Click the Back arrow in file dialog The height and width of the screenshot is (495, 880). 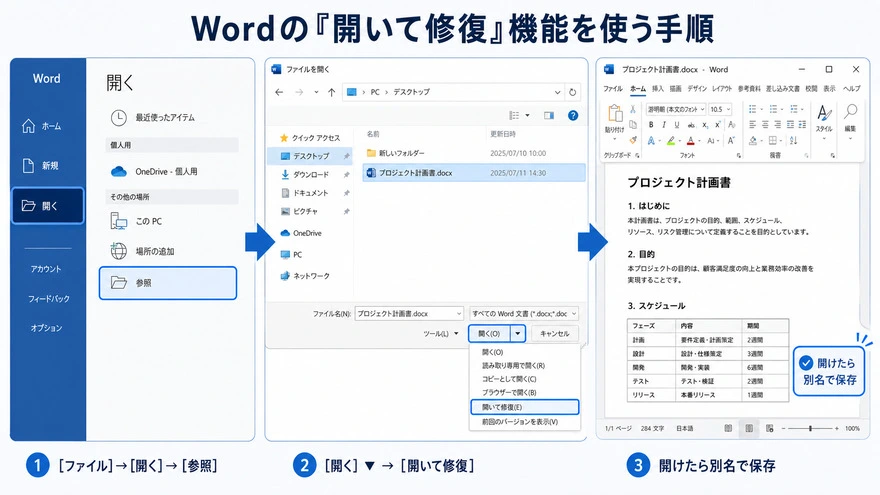click(x=279, y=92)
